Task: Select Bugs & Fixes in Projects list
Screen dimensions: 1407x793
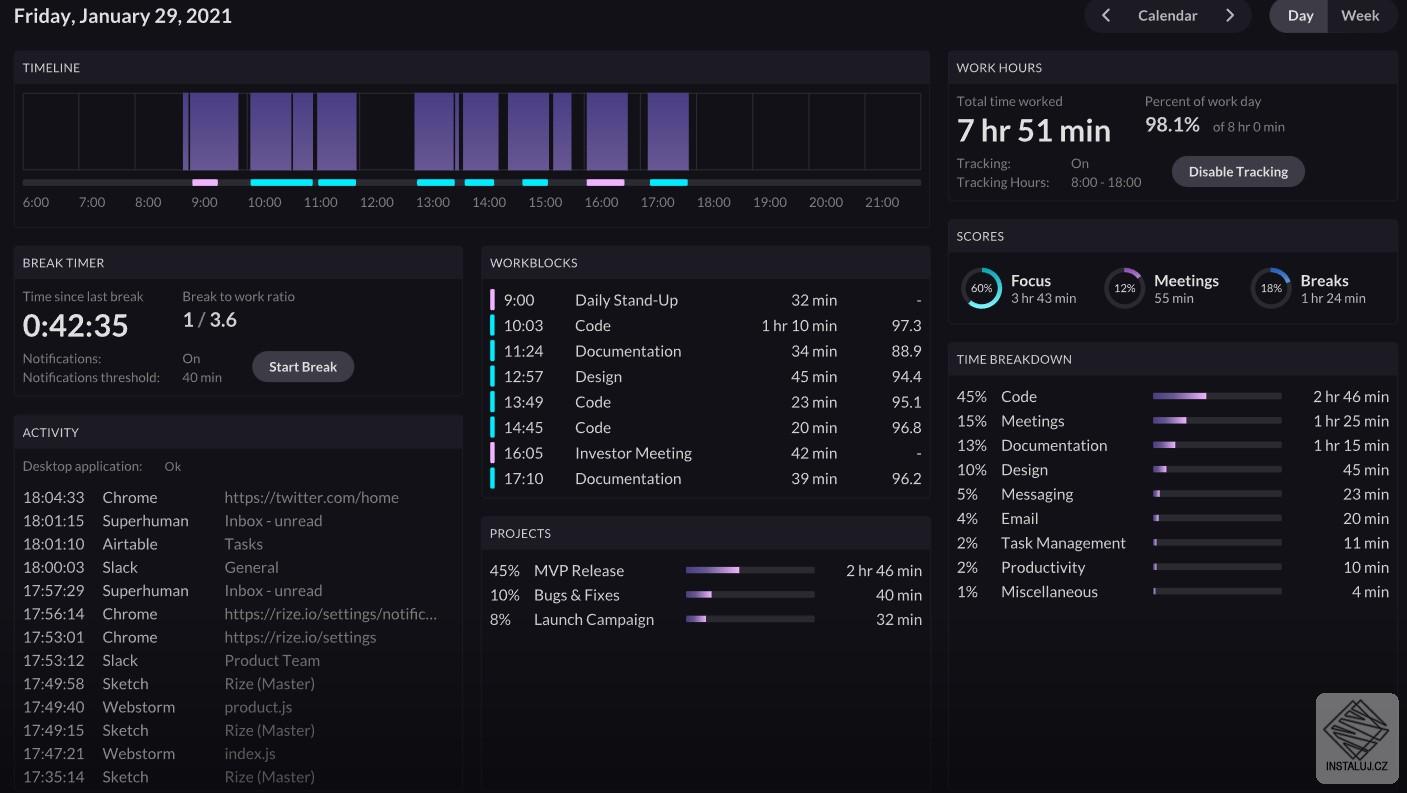Action: 576,595
